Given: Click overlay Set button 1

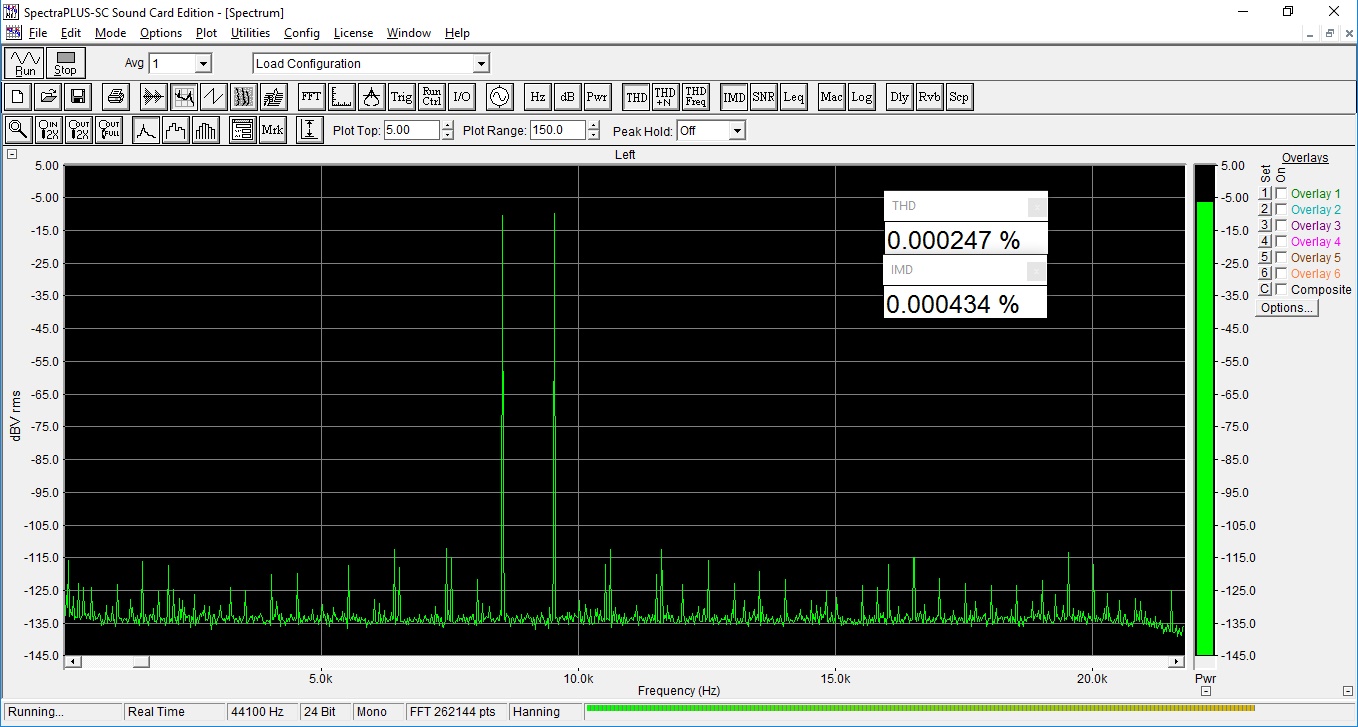Looking at the screenshot, I should [x=1264, y=194].
